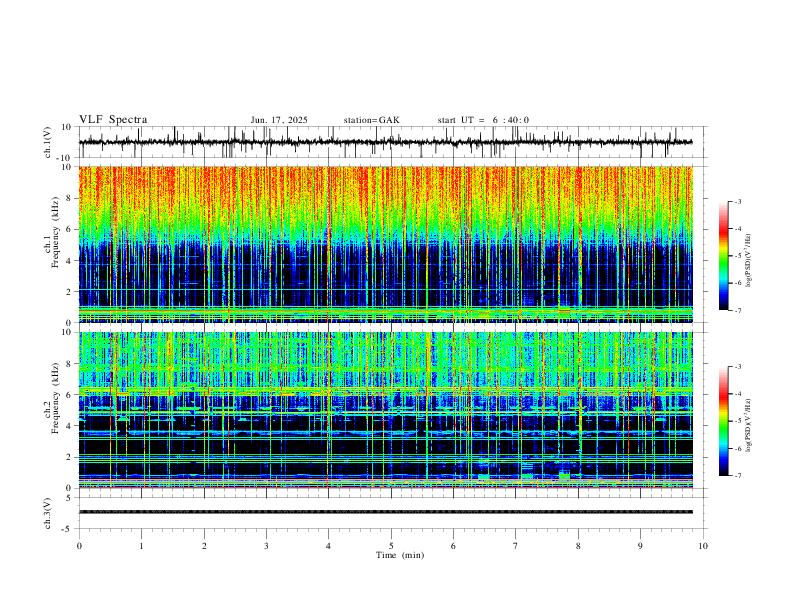Click the ch.1 spectrogram color scale bar

pos(723,256)
